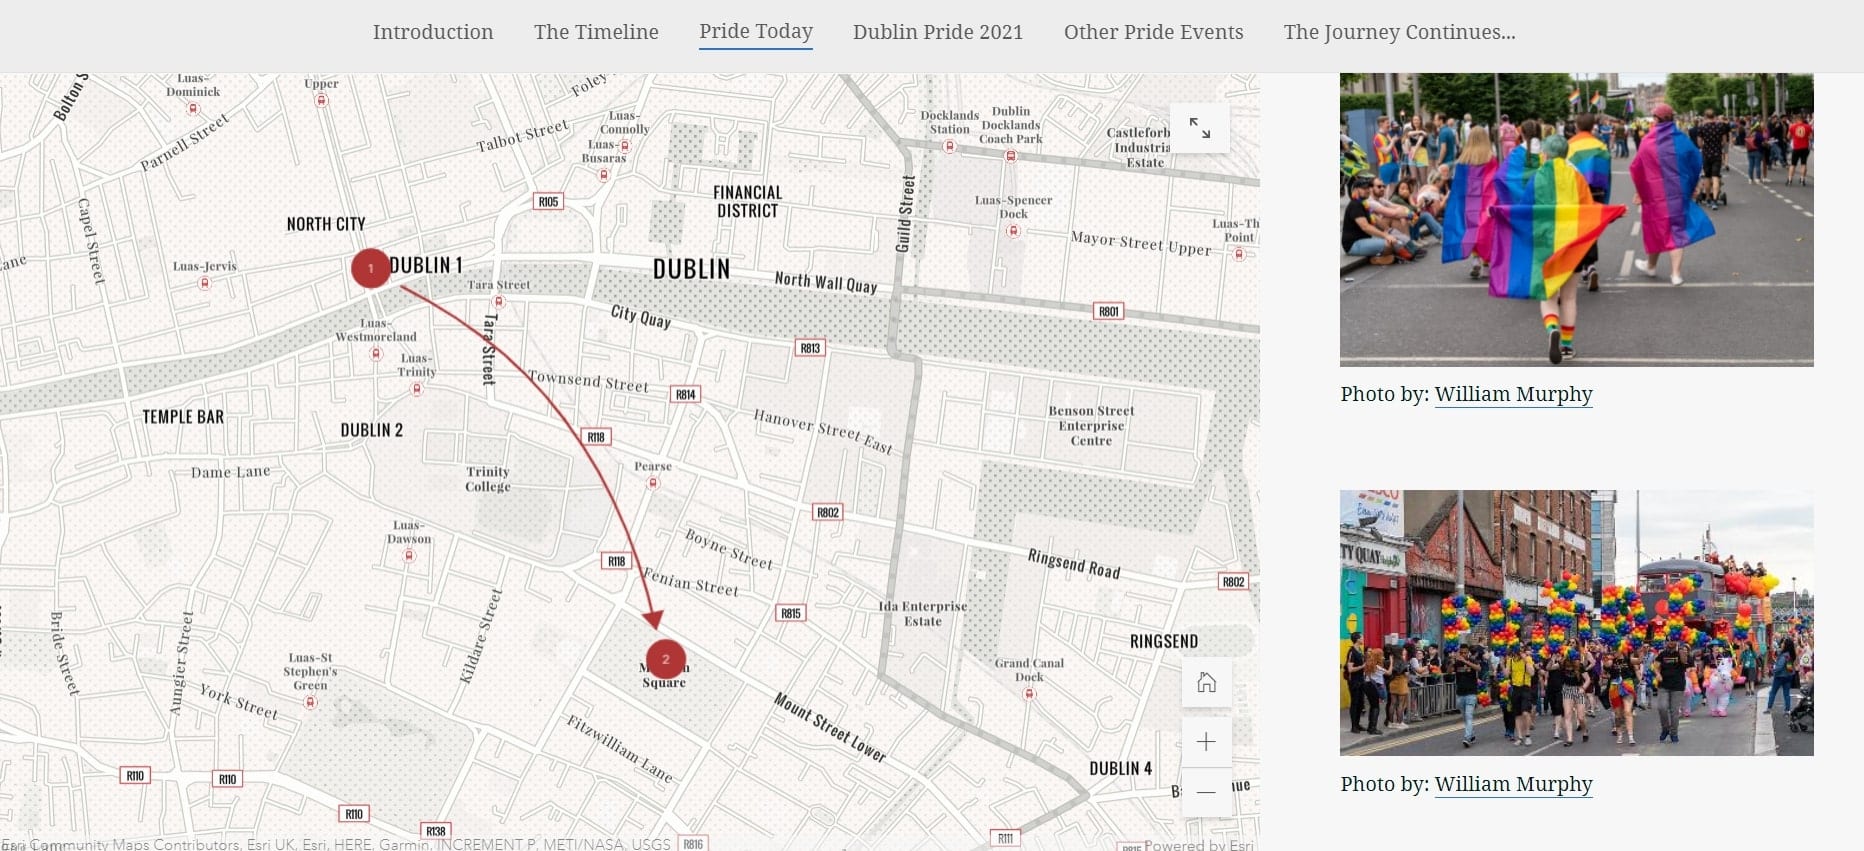Click the R138 road shield
The height and width of the screenshot is (851, 1864).
[436, 831]
